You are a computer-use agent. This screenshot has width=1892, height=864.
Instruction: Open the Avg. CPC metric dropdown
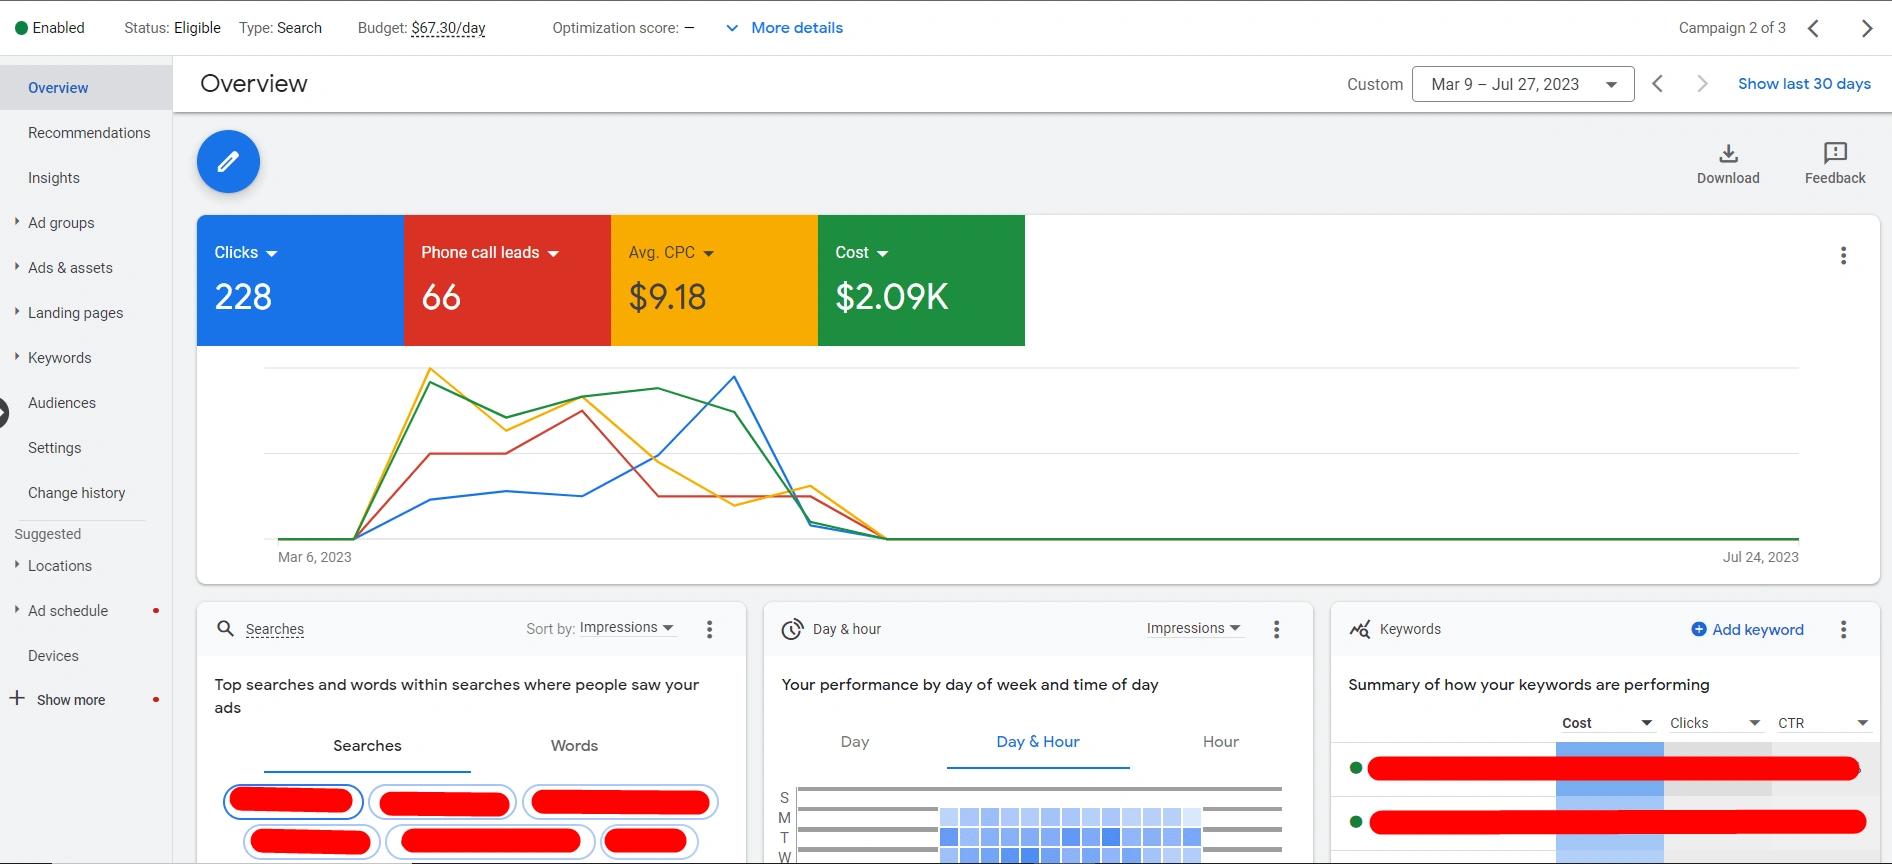[x=671, y=253]
